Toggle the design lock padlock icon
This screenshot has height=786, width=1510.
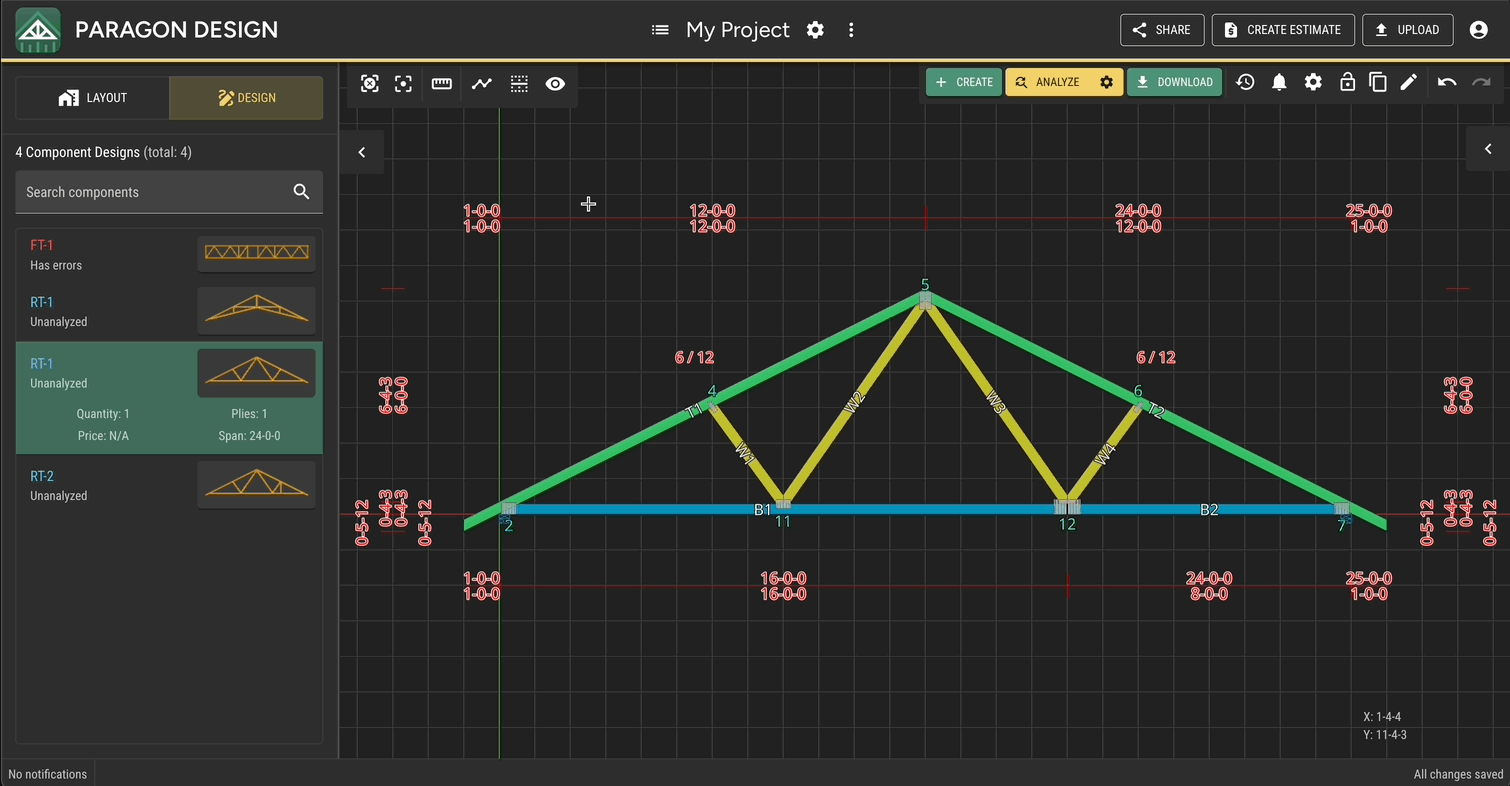(1347, 82)
